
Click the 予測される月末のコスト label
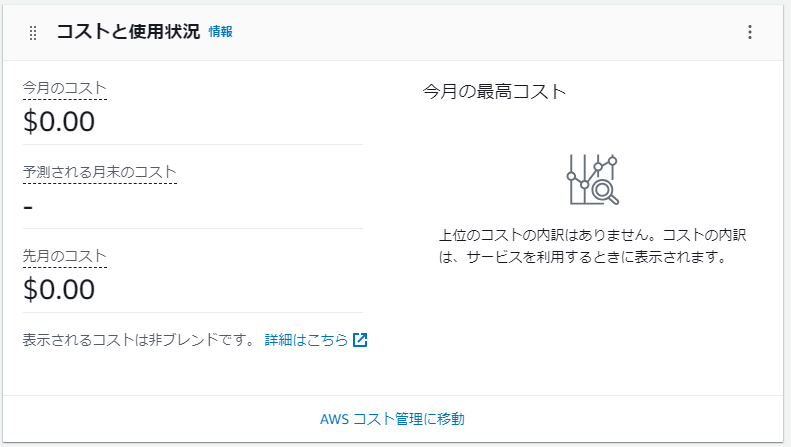99,172
